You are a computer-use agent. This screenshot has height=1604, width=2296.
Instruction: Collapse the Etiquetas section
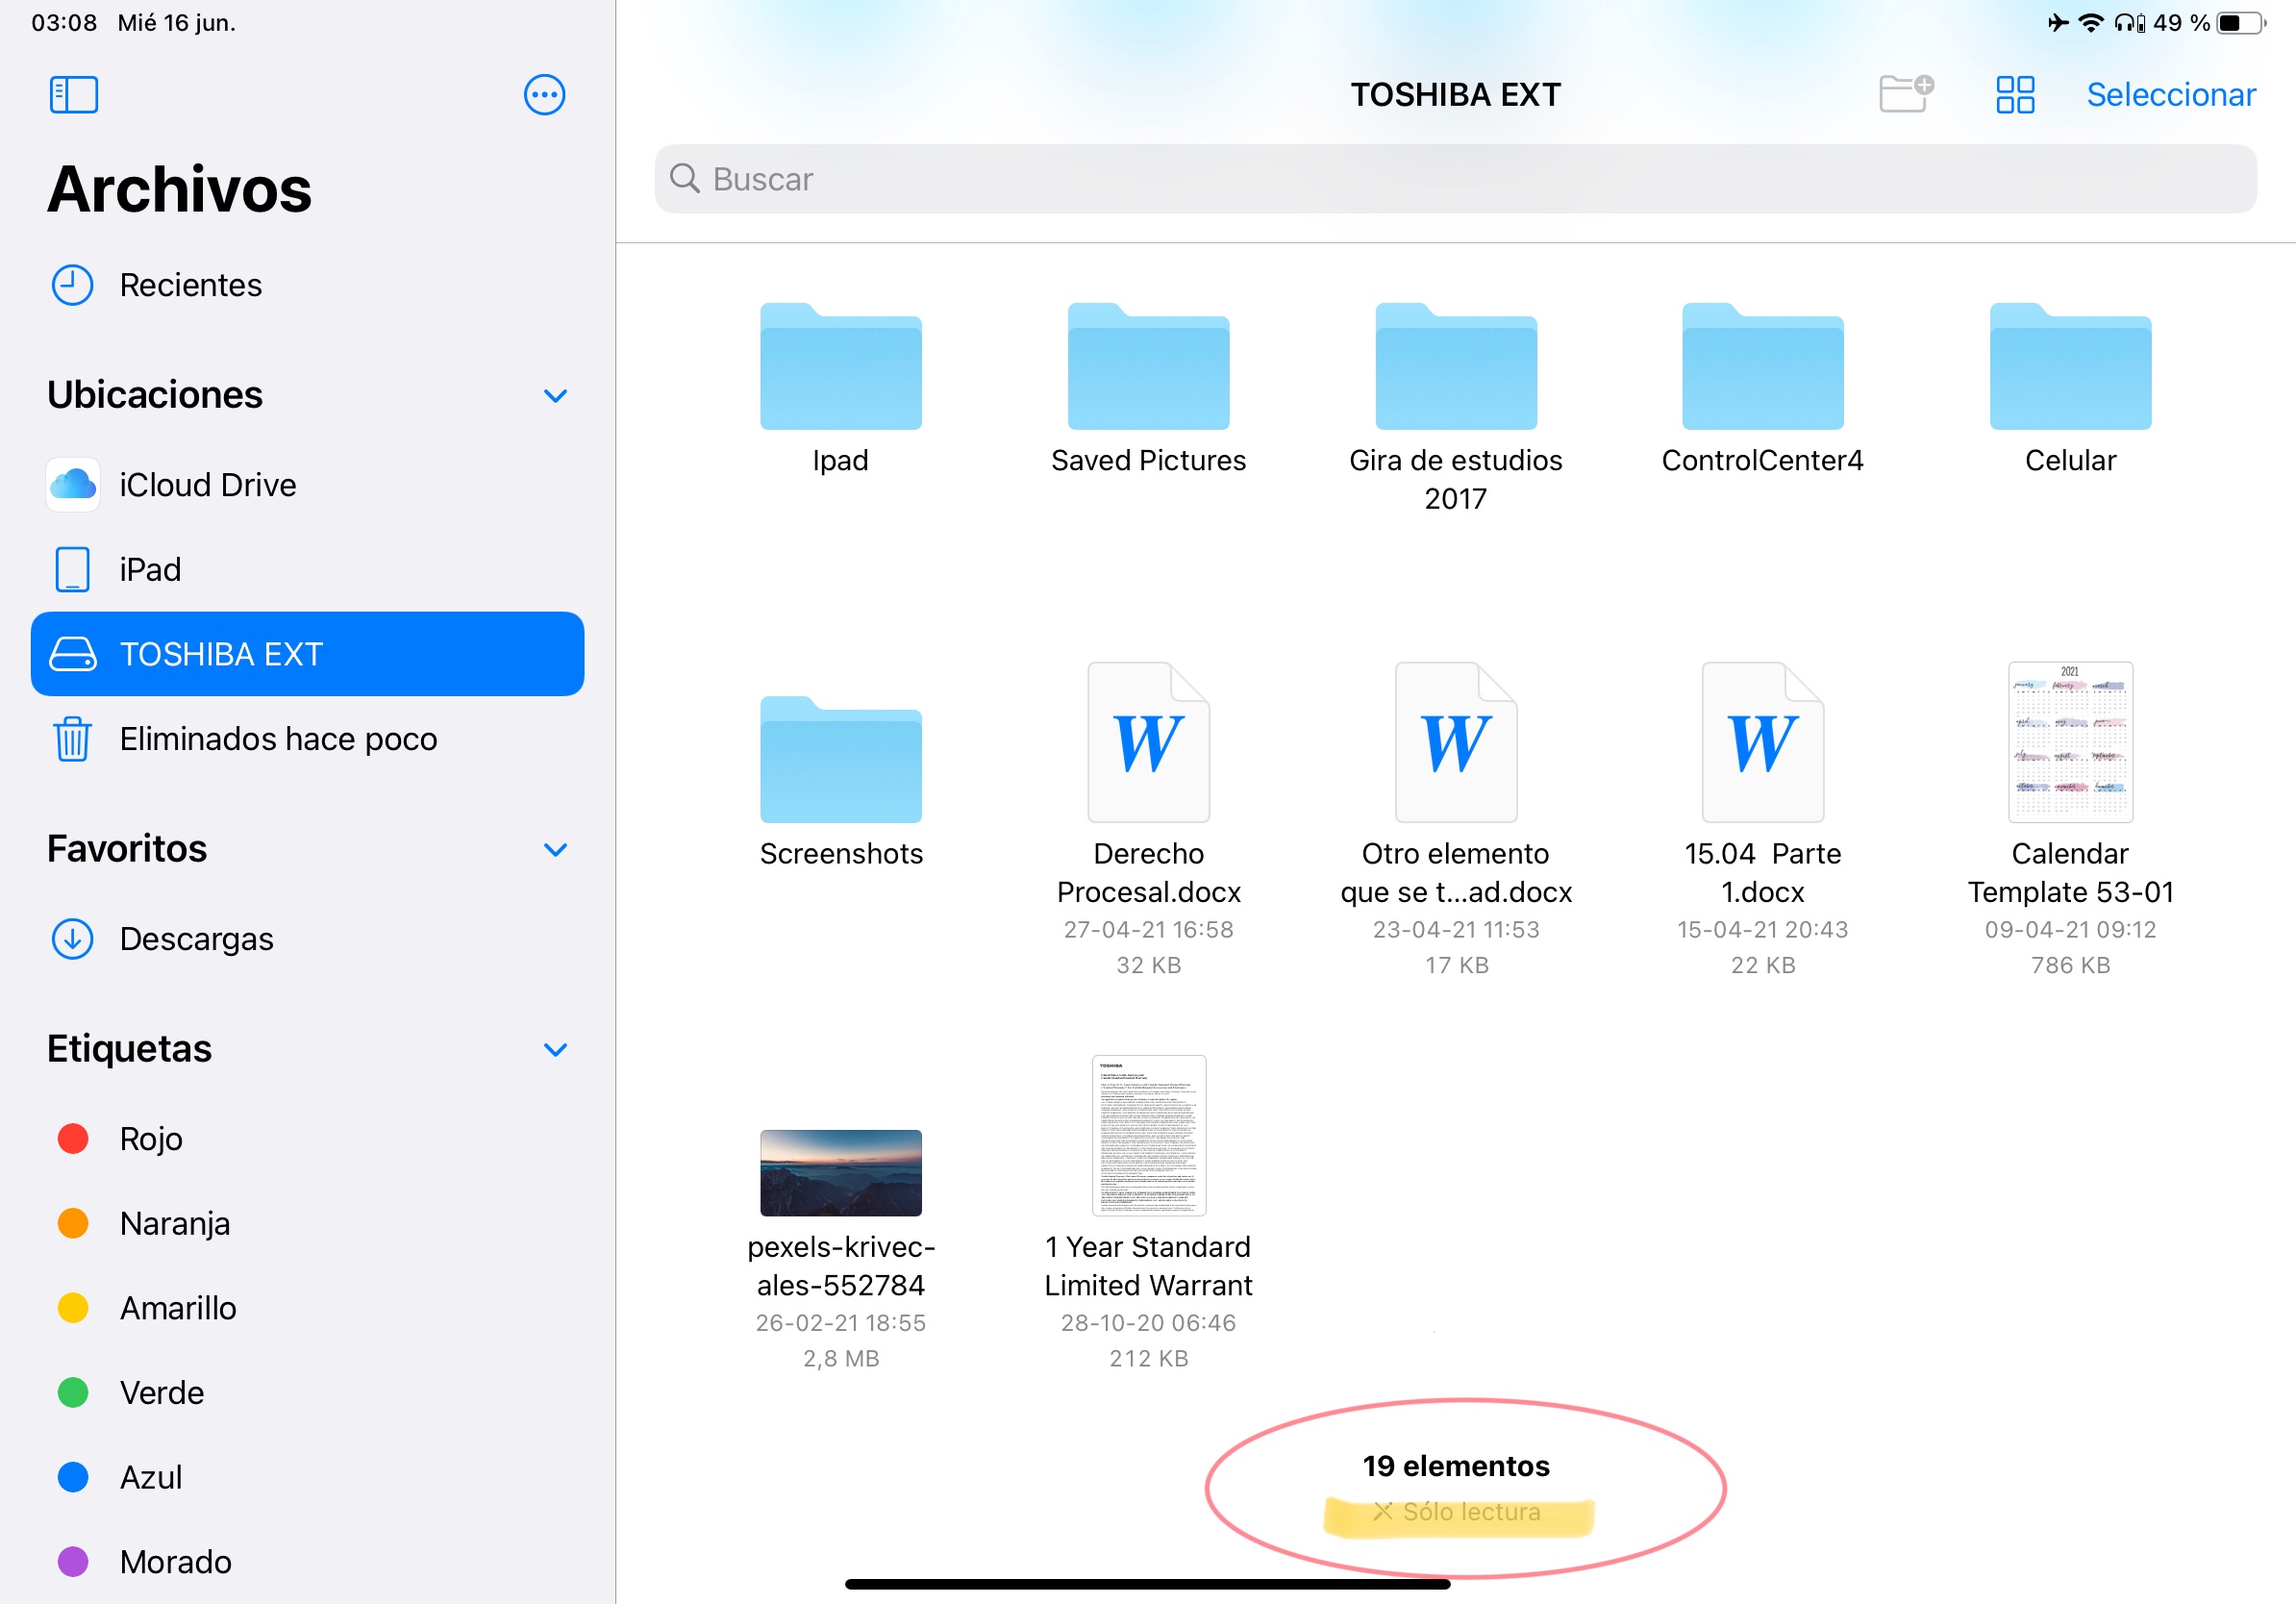pos(555,1050)
